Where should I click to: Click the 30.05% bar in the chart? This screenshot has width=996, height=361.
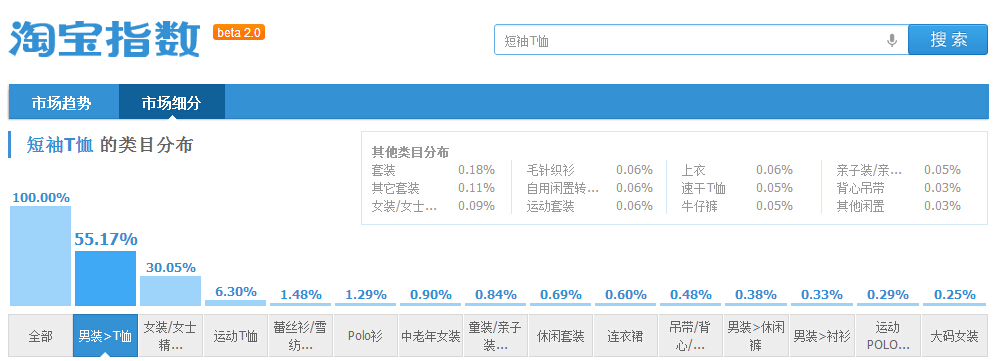point(170,290)
